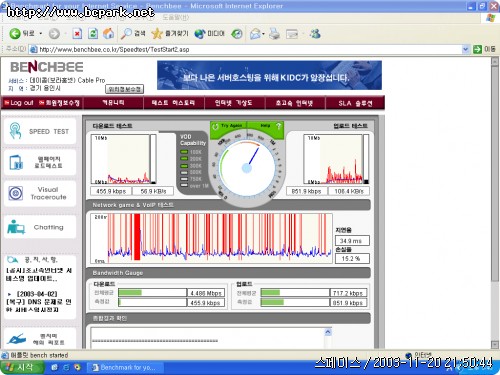
Task: Open overseas report sidebar item
Action: click(x=40, y=338)
